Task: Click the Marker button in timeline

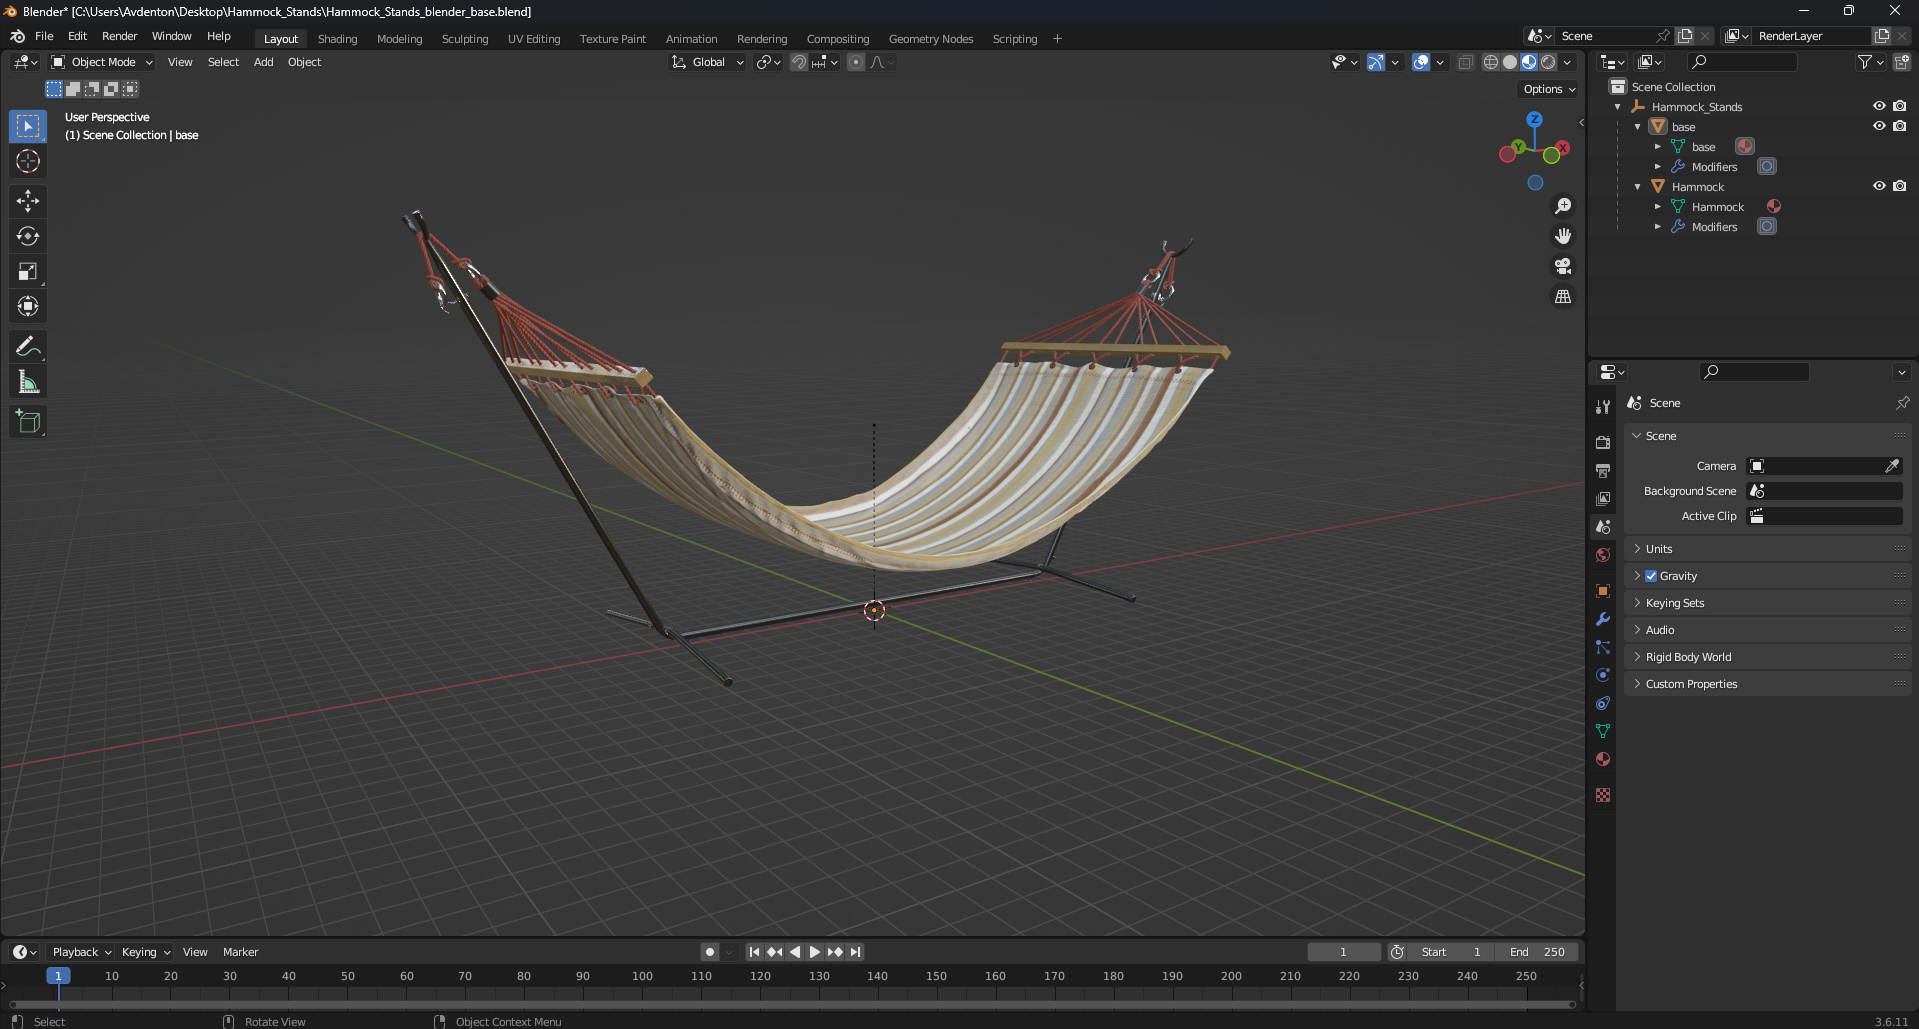Action: pyautogui.click(x=240, y=952)
